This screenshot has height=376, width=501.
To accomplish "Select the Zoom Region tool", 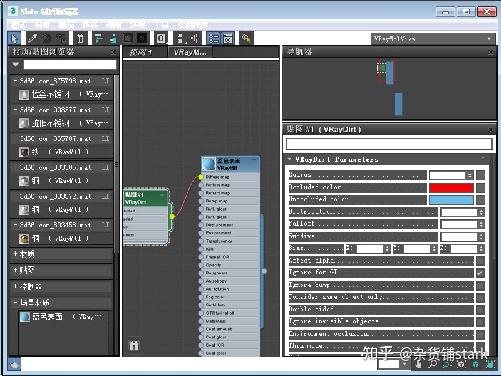I will 447,364.
